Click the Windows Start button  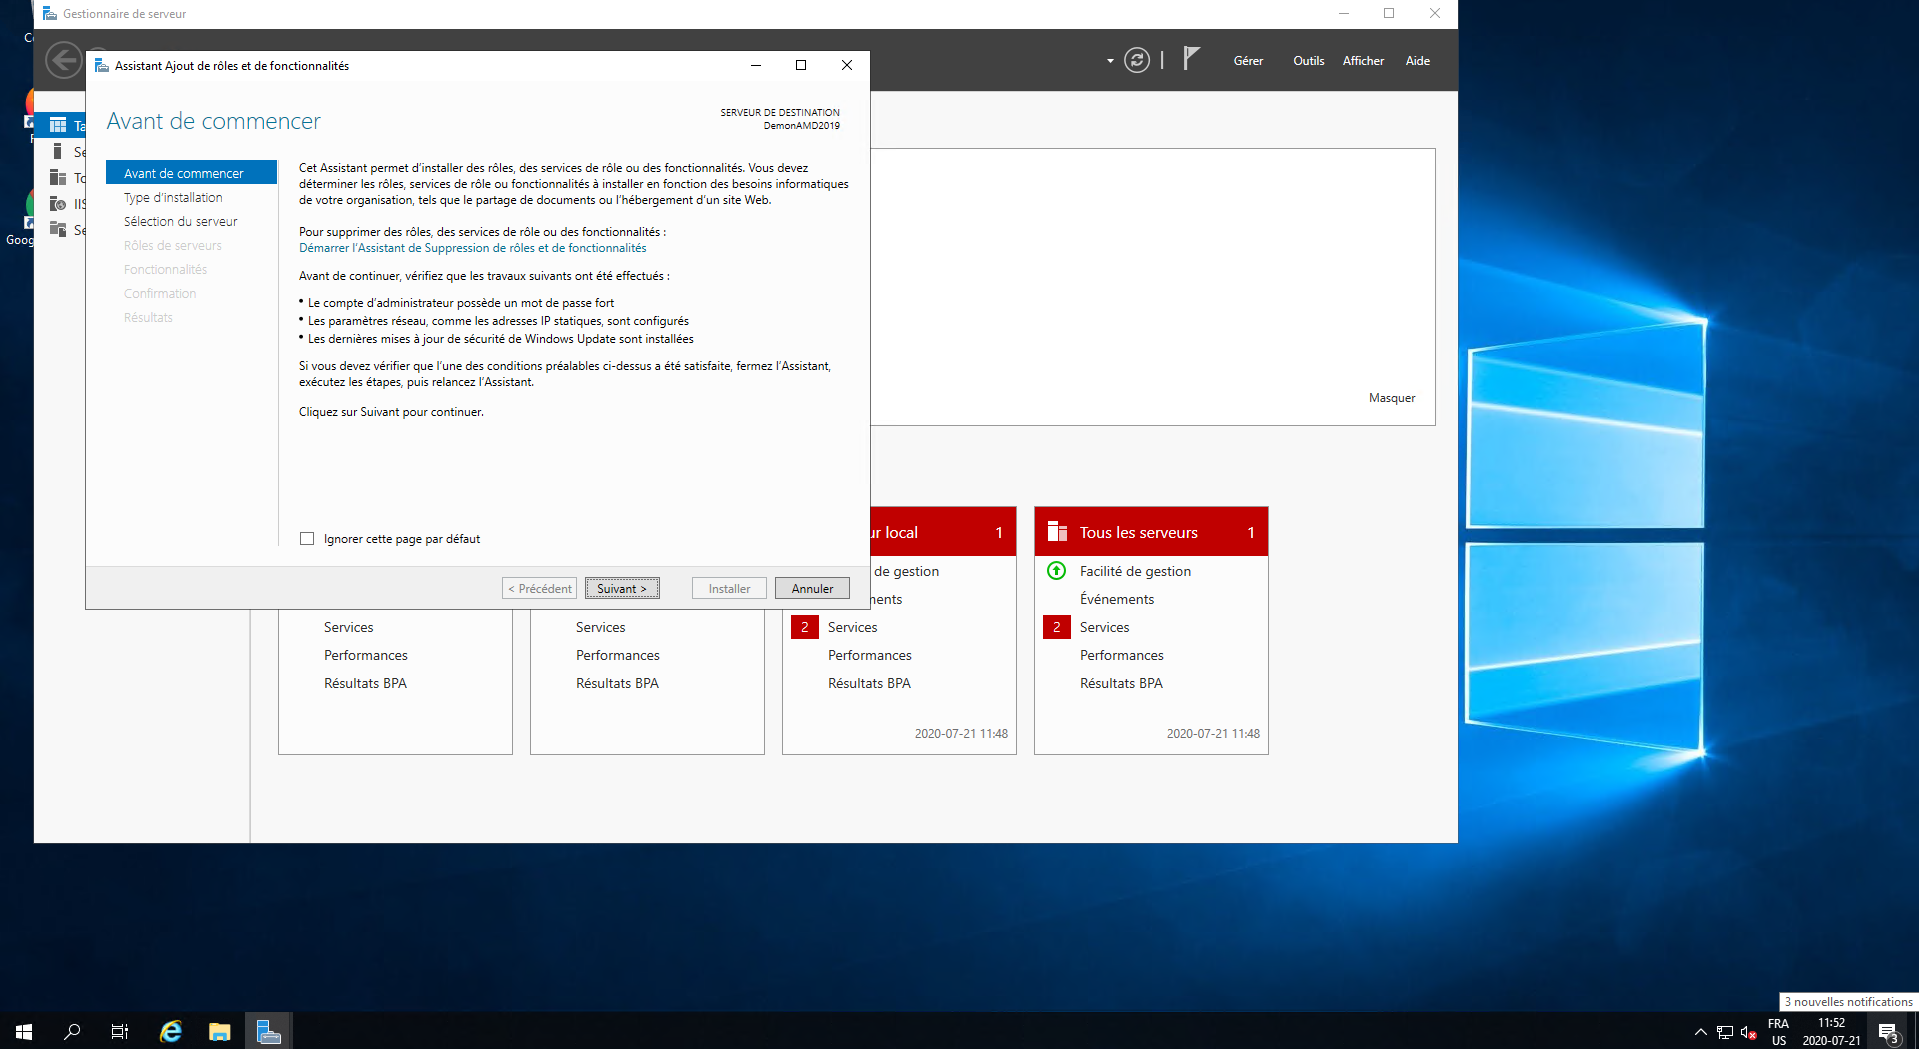click(x=24, y=1031)
